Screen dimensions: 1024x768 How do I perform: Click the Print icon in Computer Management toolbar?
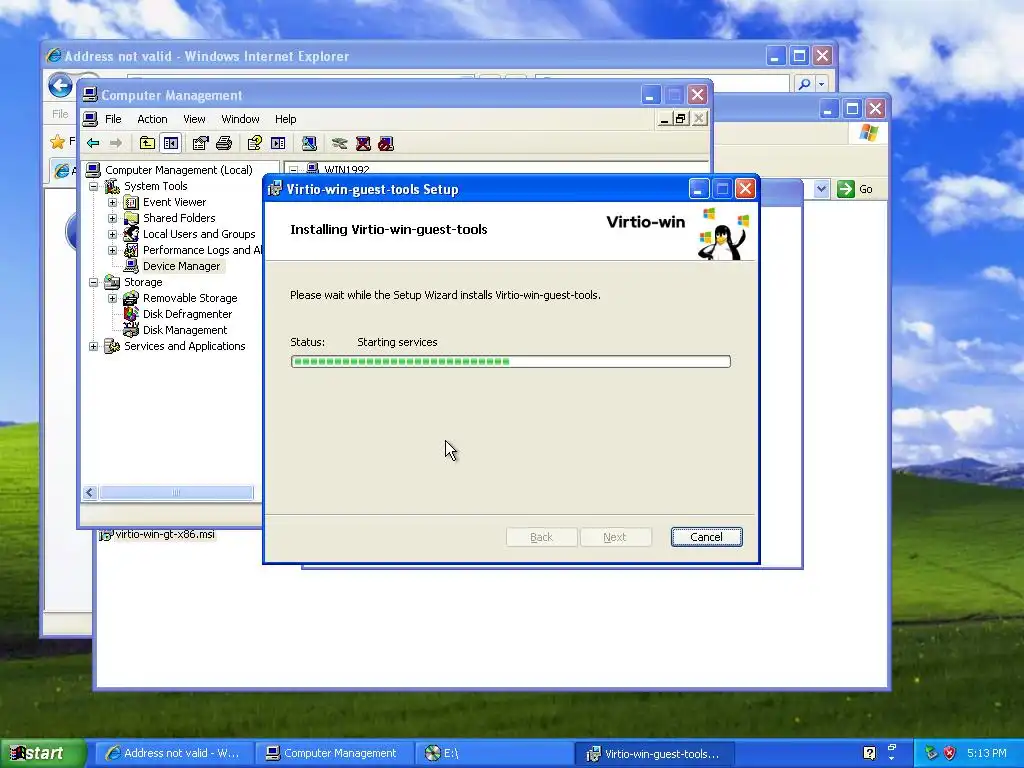coord(224,143)
